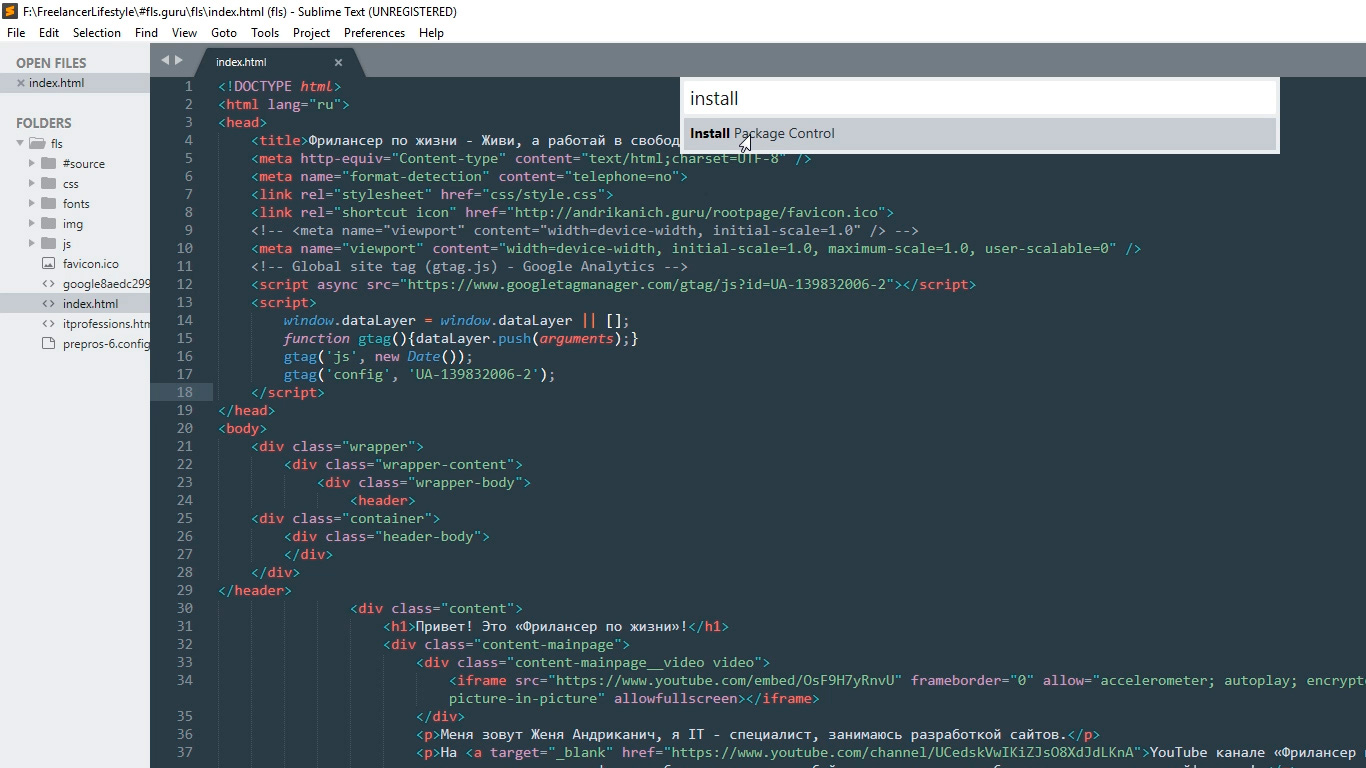Open the Preferences menu
This screenshot has width=1366, height=768.
tap(375, 33)
